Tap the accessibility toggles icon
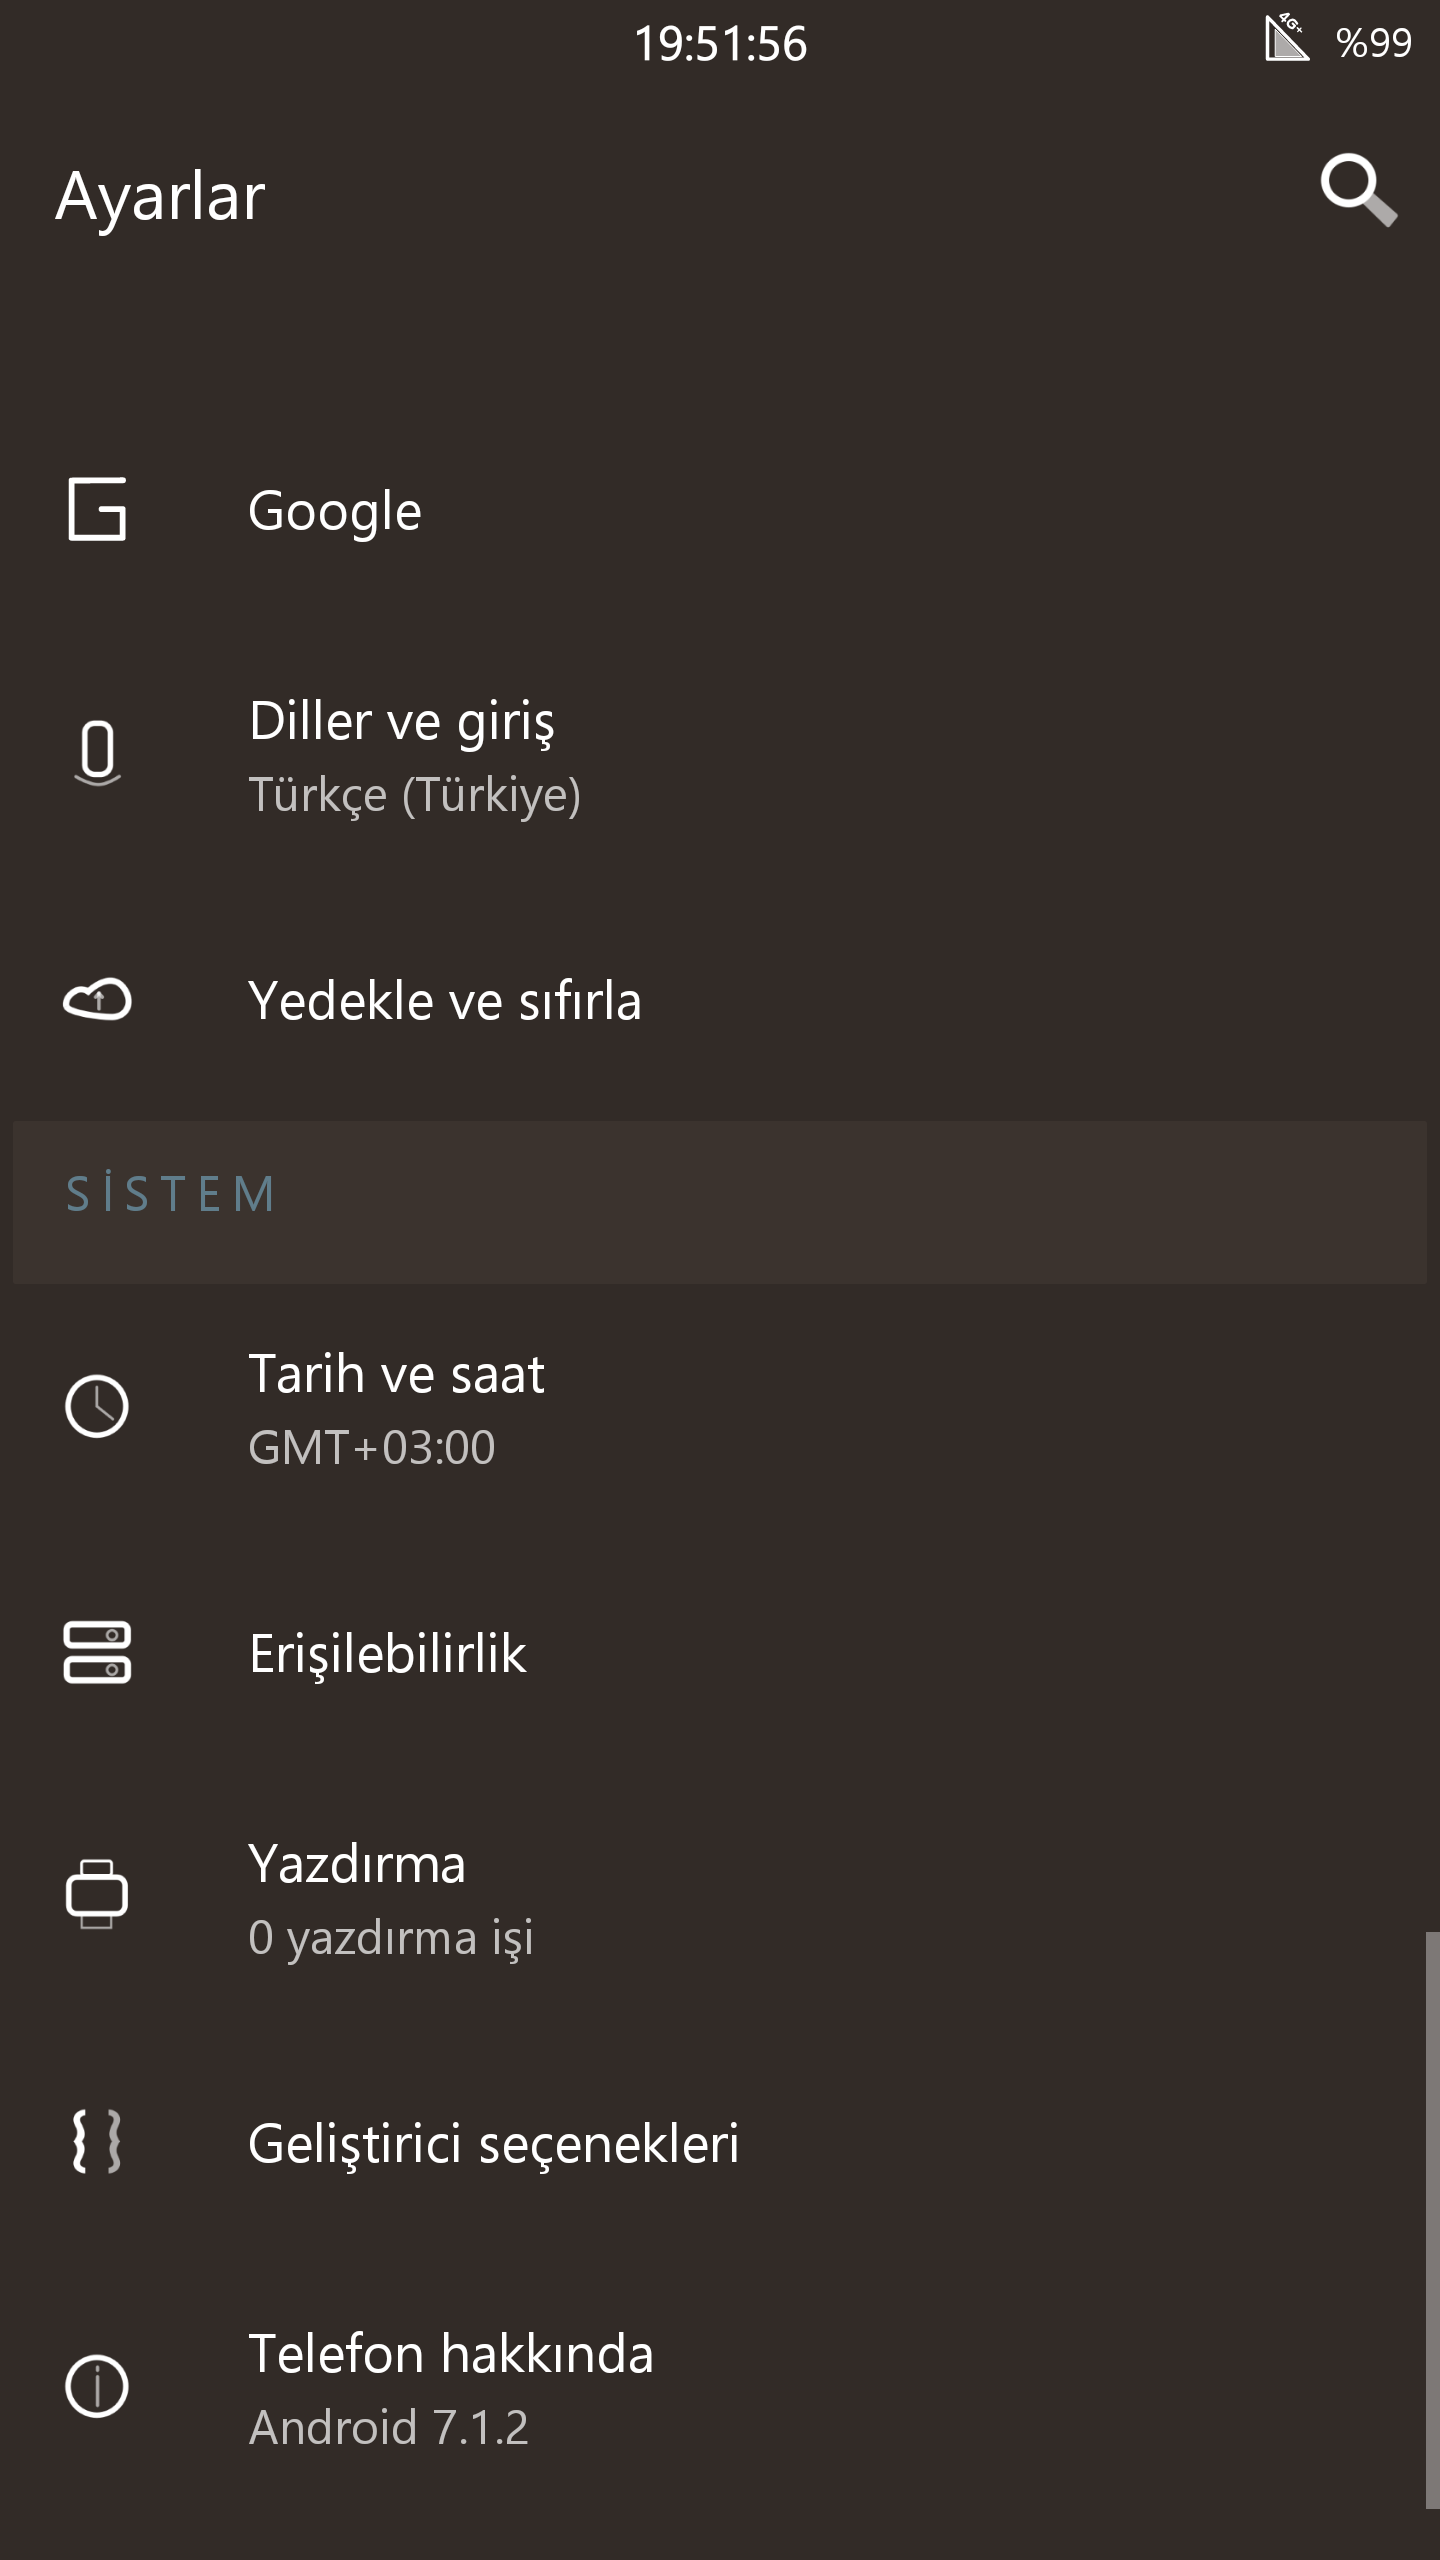The width and height of the screenshot is (1440, 2560). tap(97, 1652)
